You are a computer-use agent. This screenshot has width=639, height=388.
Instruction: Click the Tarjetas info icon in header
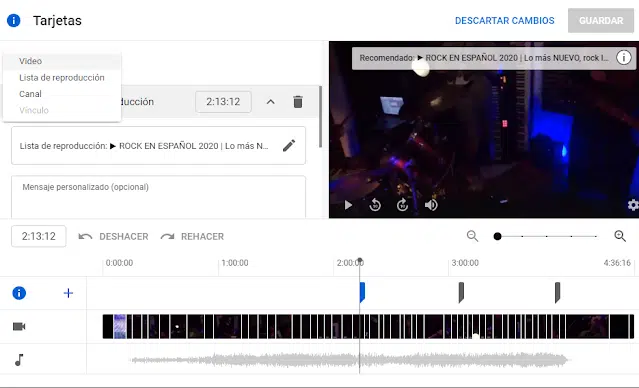point(13,20)
